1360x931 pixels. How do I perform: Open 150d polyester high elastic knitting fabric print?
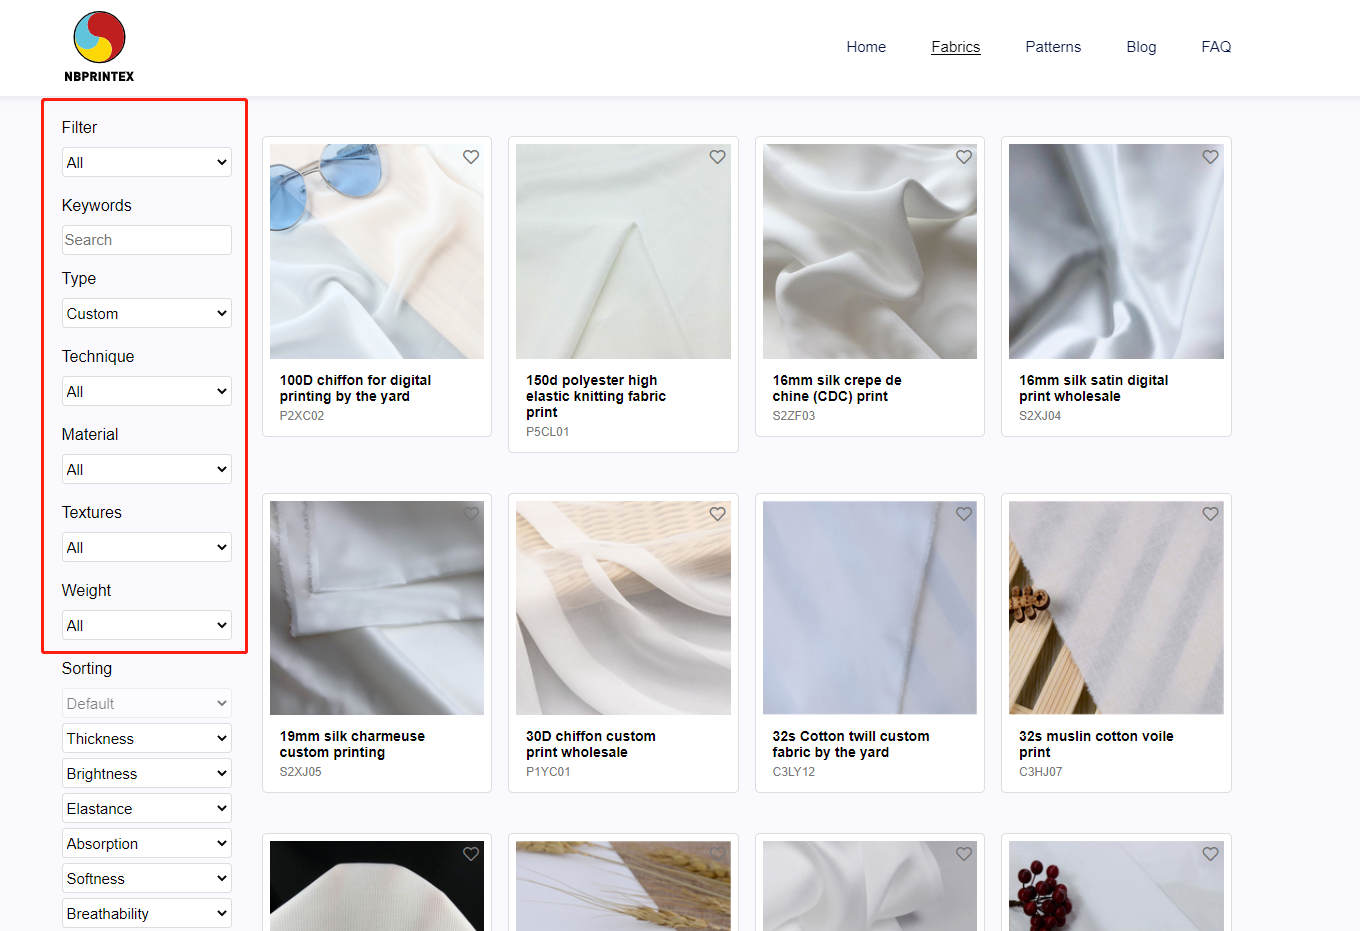(x=596, y=396)
